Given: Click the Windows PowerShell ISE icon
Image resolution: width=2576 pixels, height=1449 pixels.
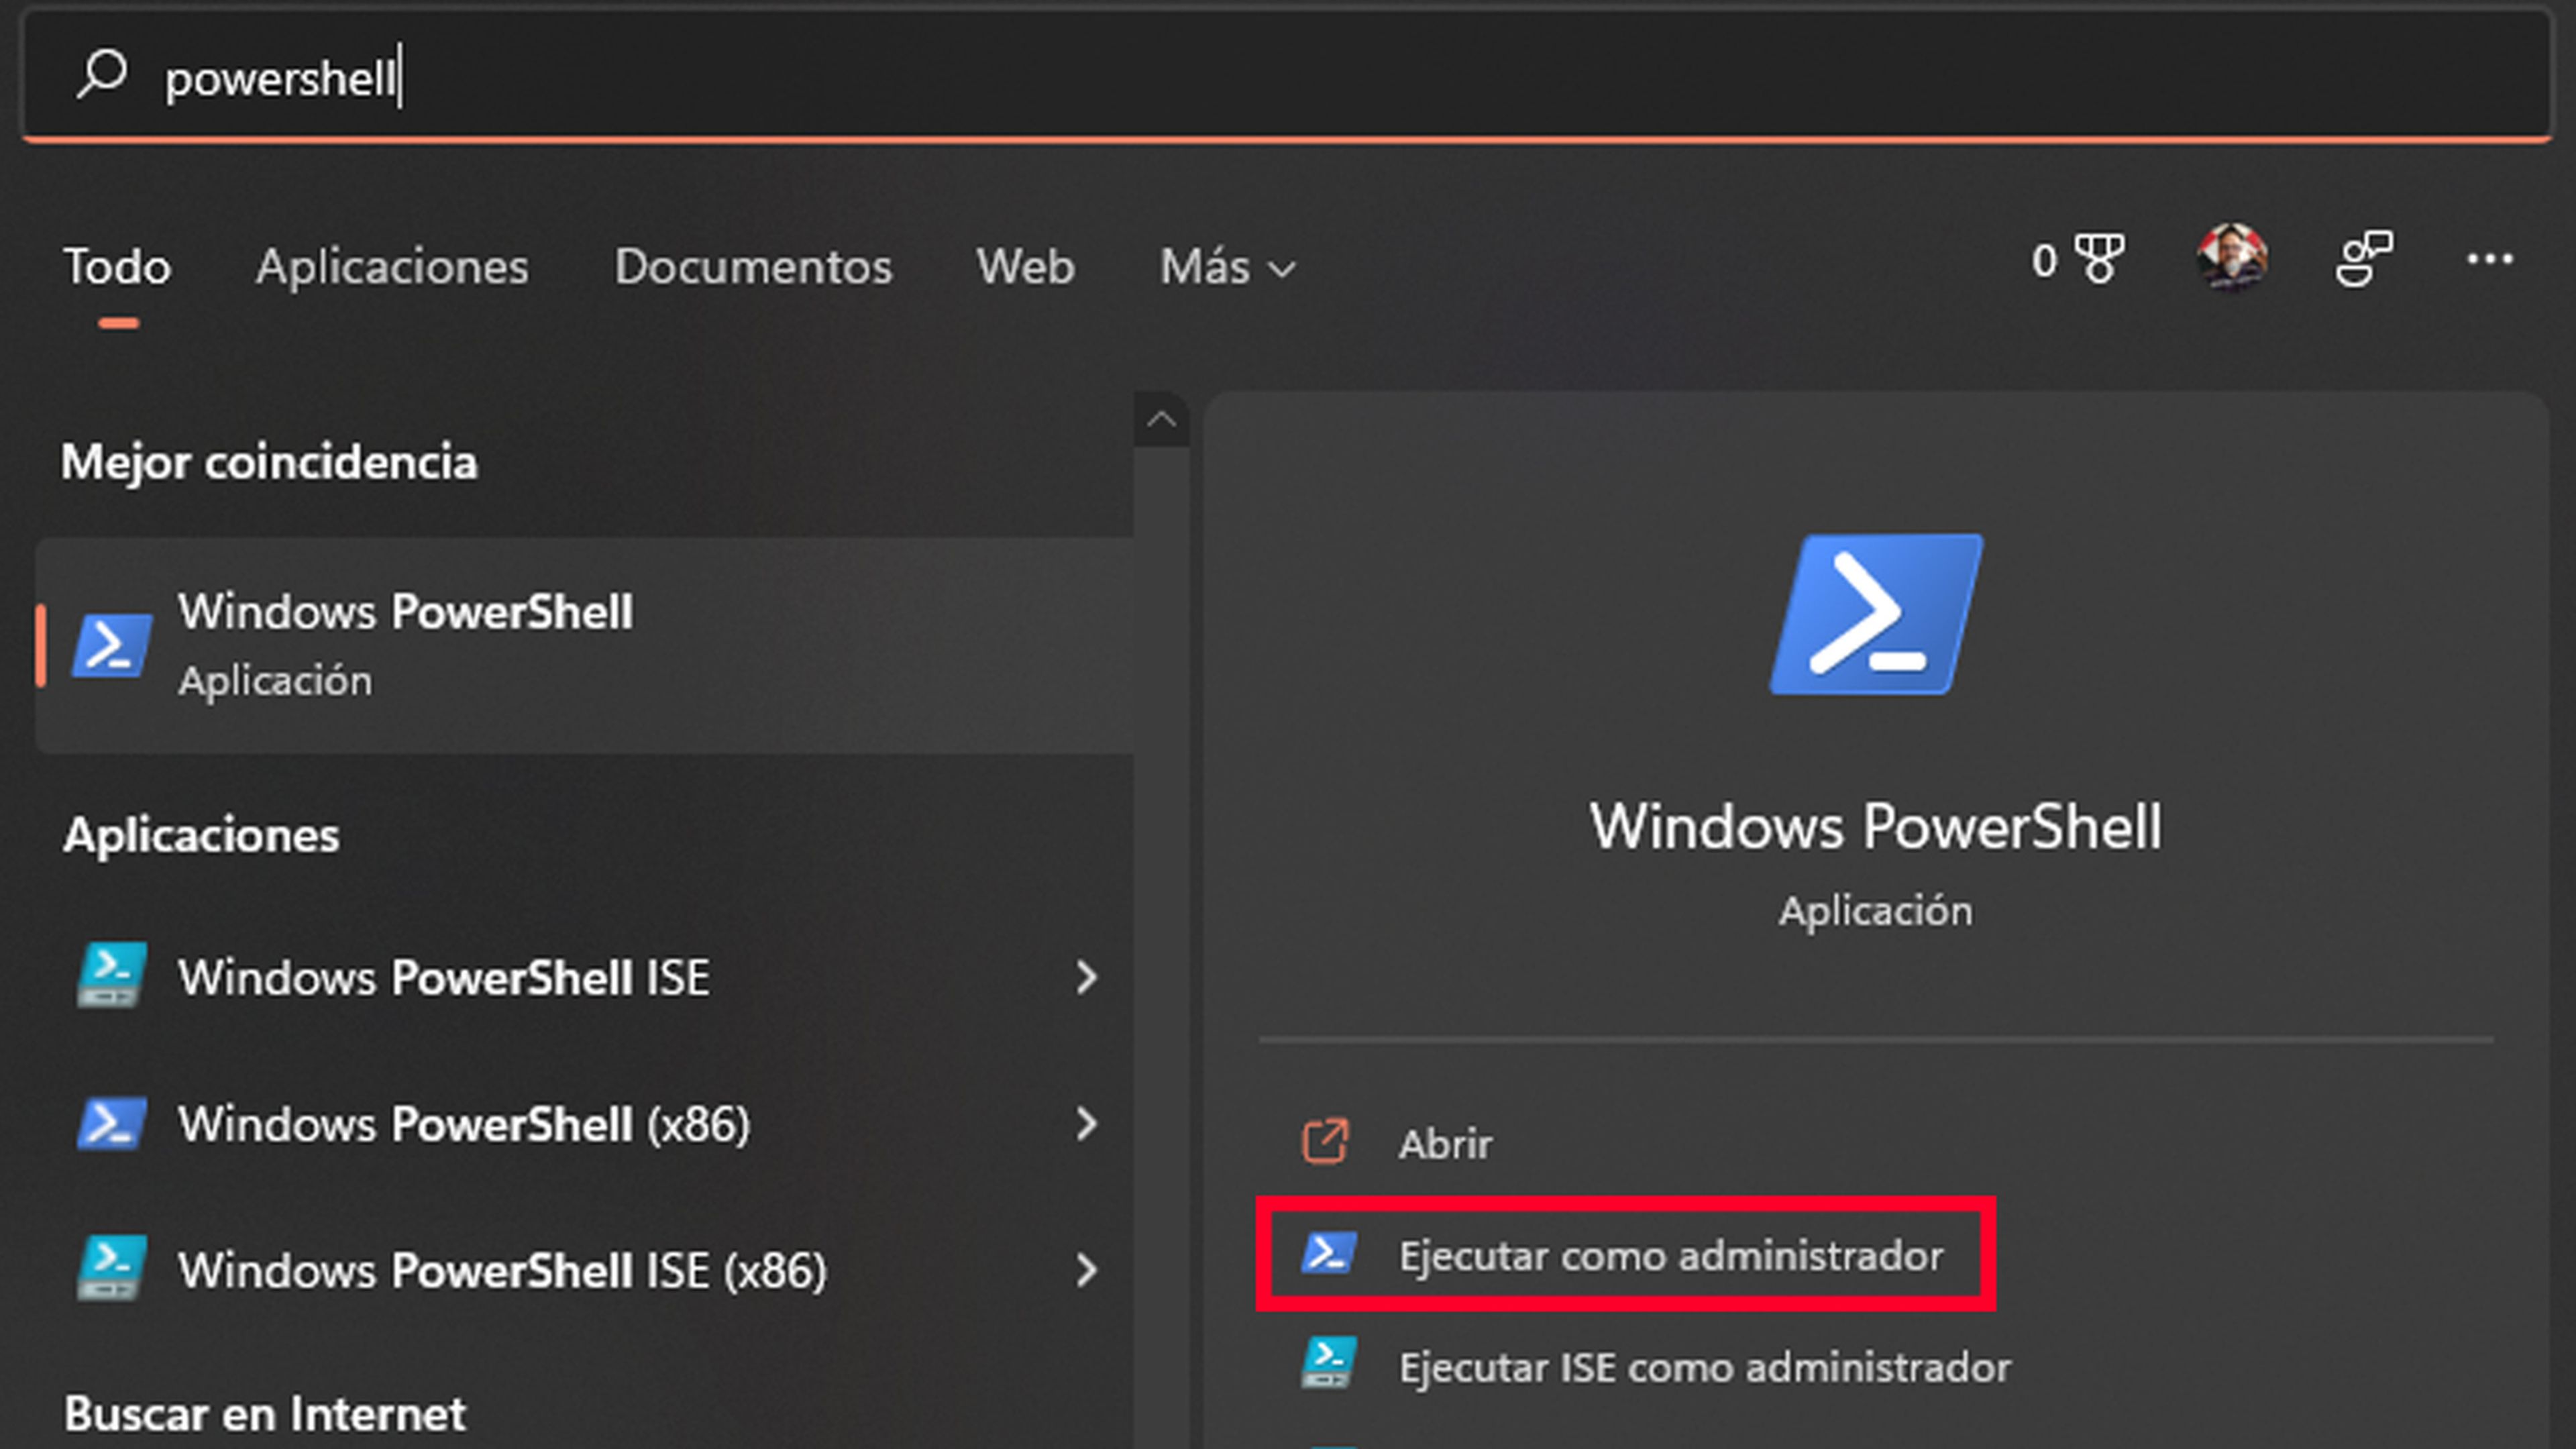Looking at the screenshot, I should click(x=112, y=975).
